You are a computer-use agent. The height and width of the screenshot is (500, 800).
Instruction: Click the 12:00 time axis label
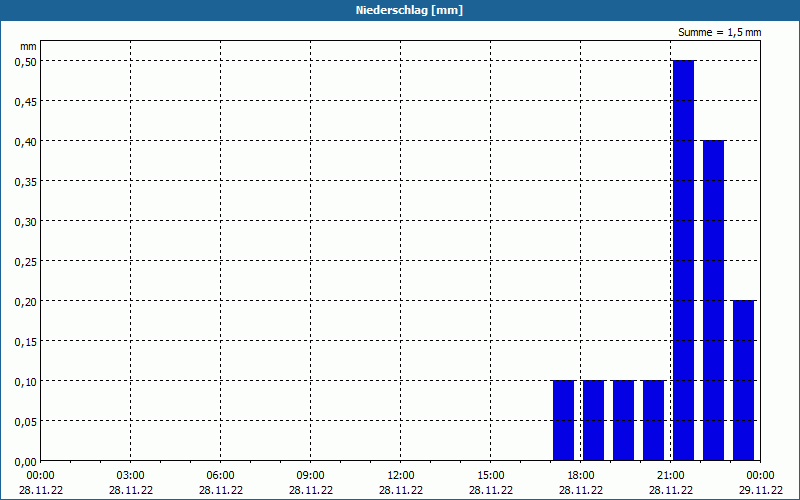(401, 476)
